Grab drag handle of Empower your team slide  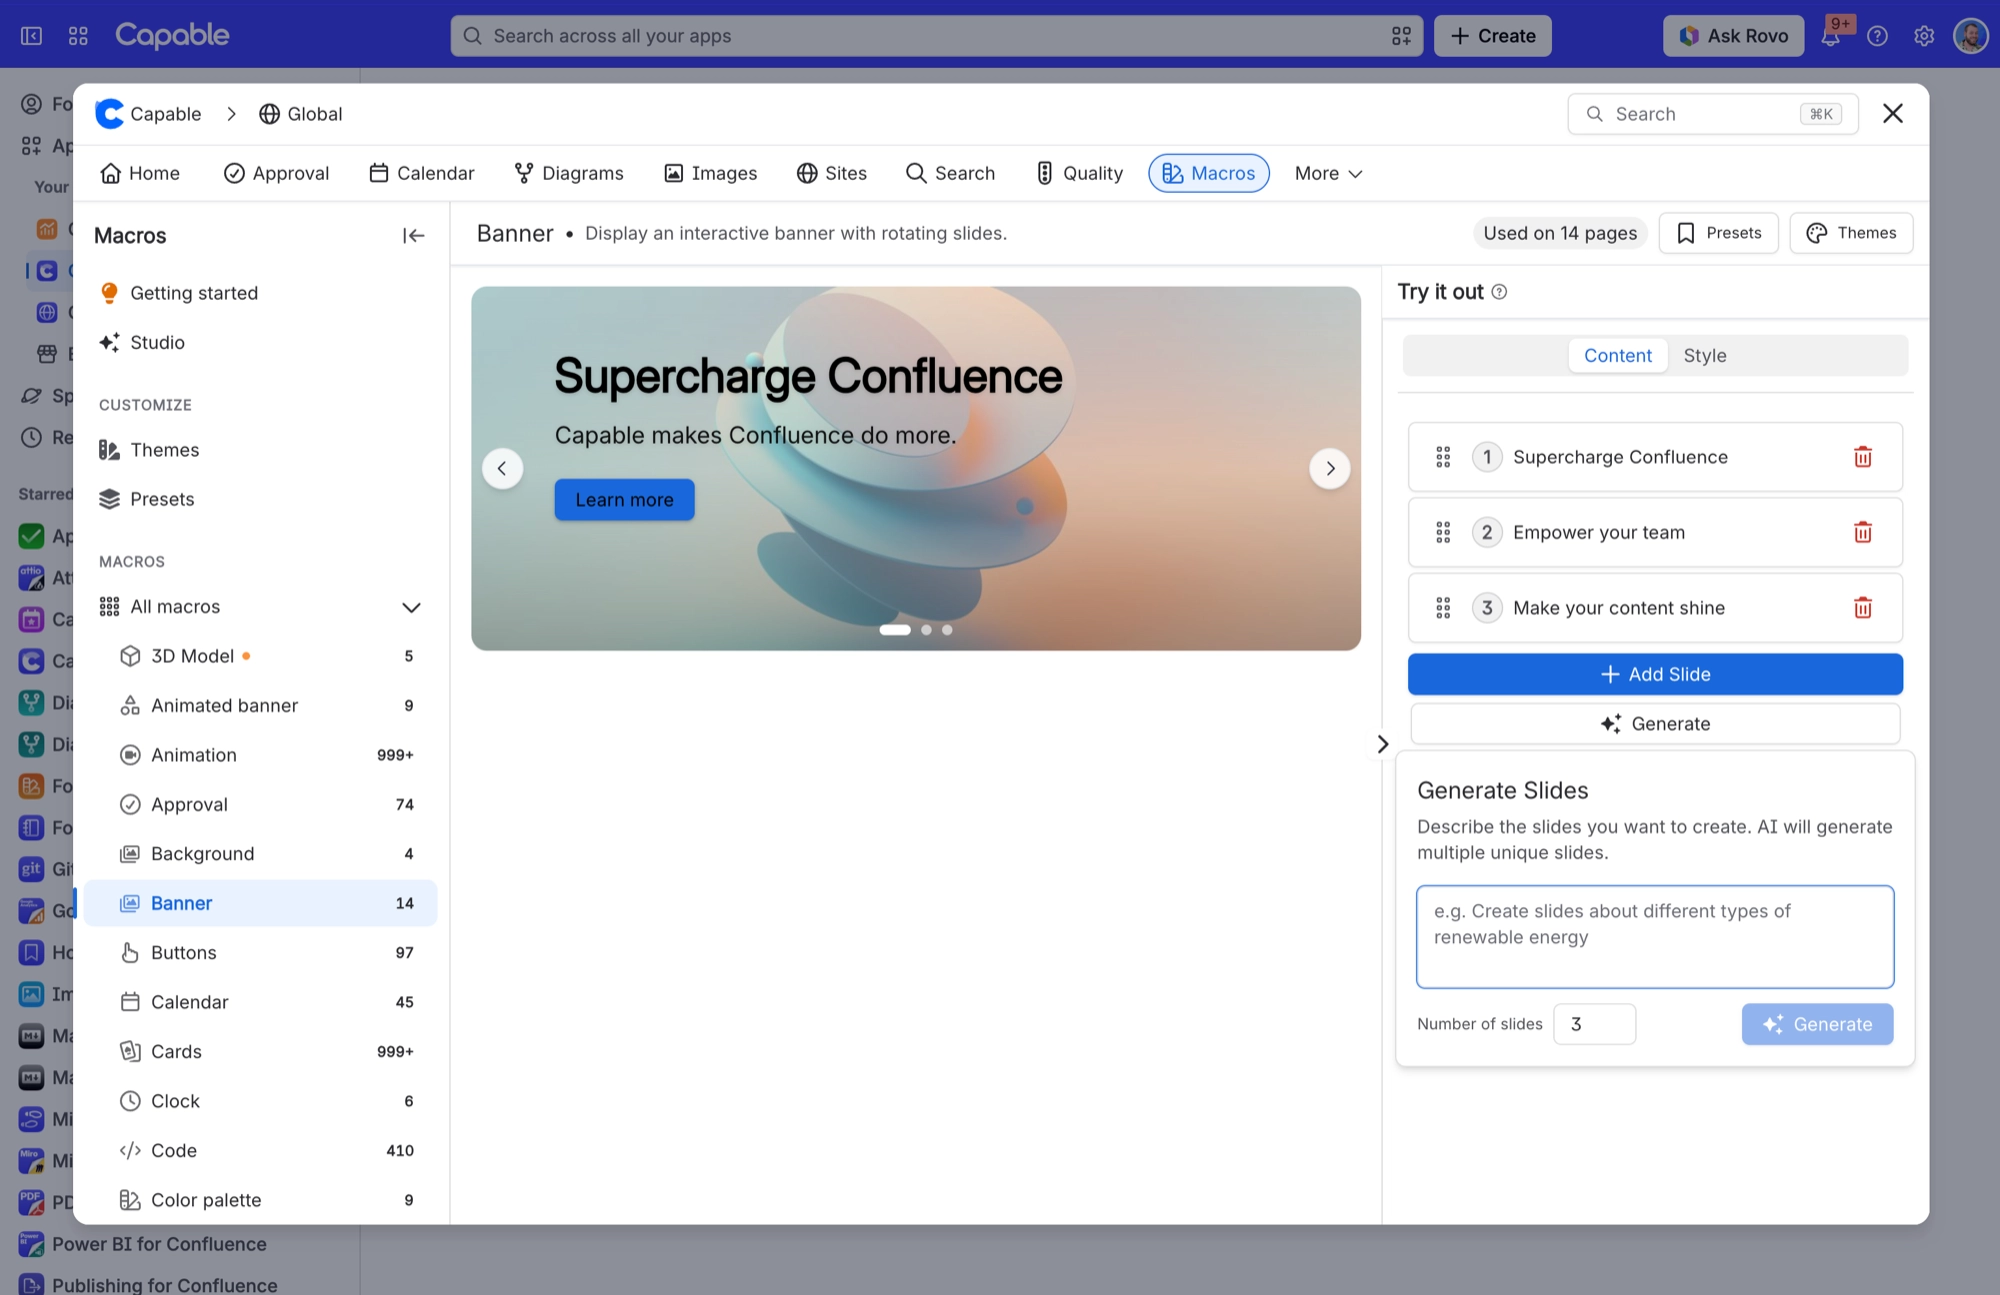pyautogui.click(x=1443, y=532)
